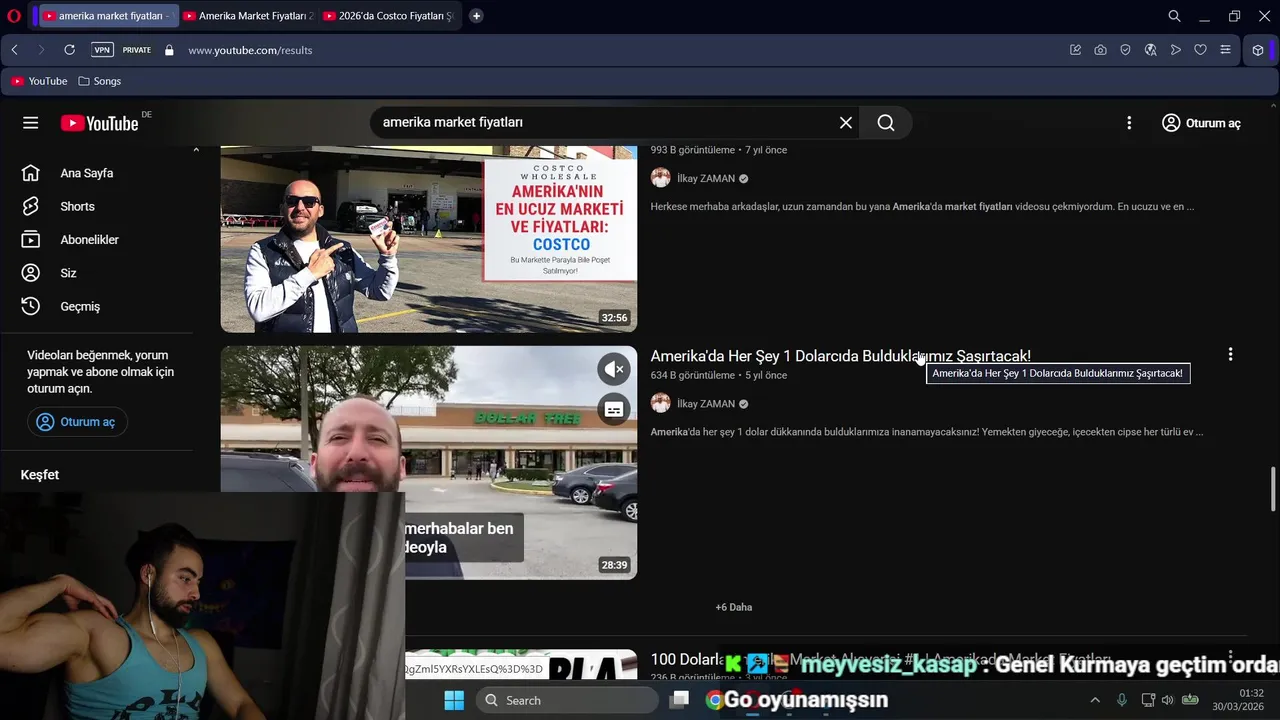
Task: Submit search with magnifier button
Action: click(886, 122)
